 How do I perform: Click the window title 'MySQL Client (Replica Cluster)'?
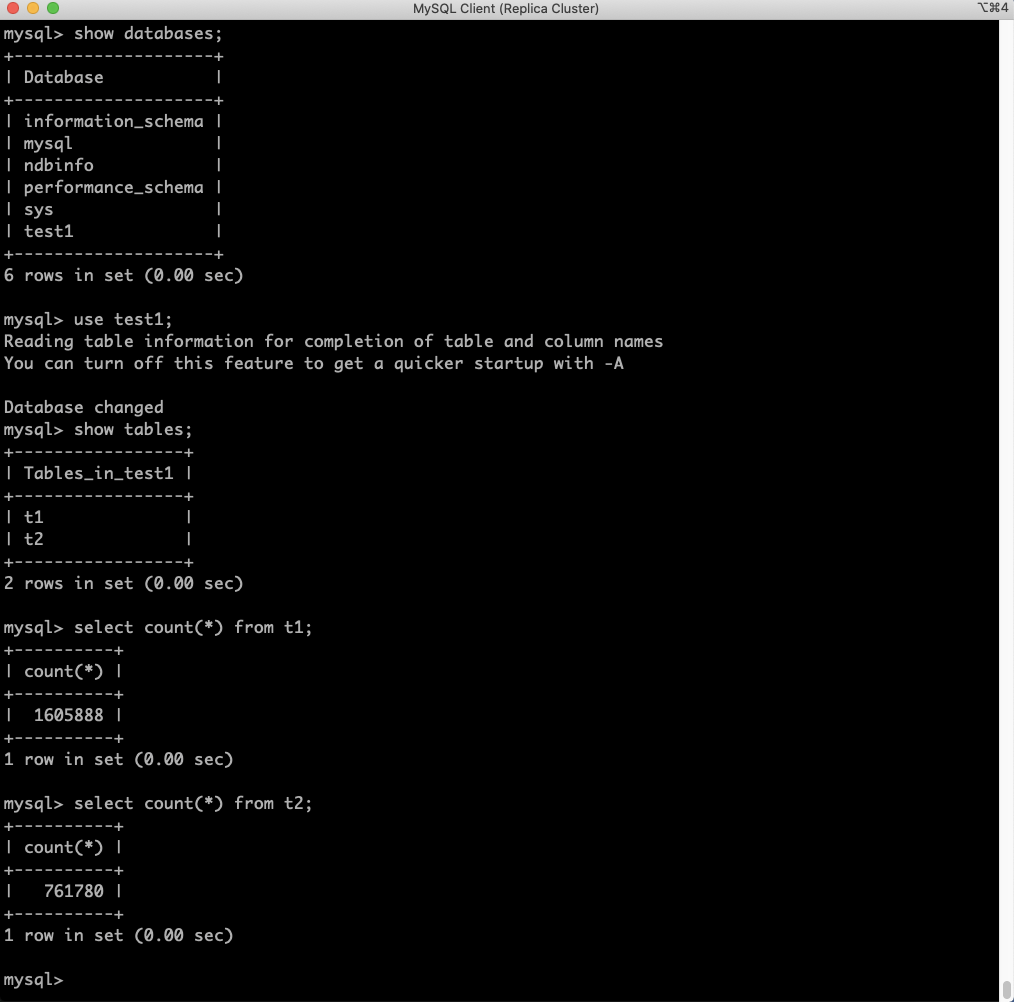(x=506, y=8)
